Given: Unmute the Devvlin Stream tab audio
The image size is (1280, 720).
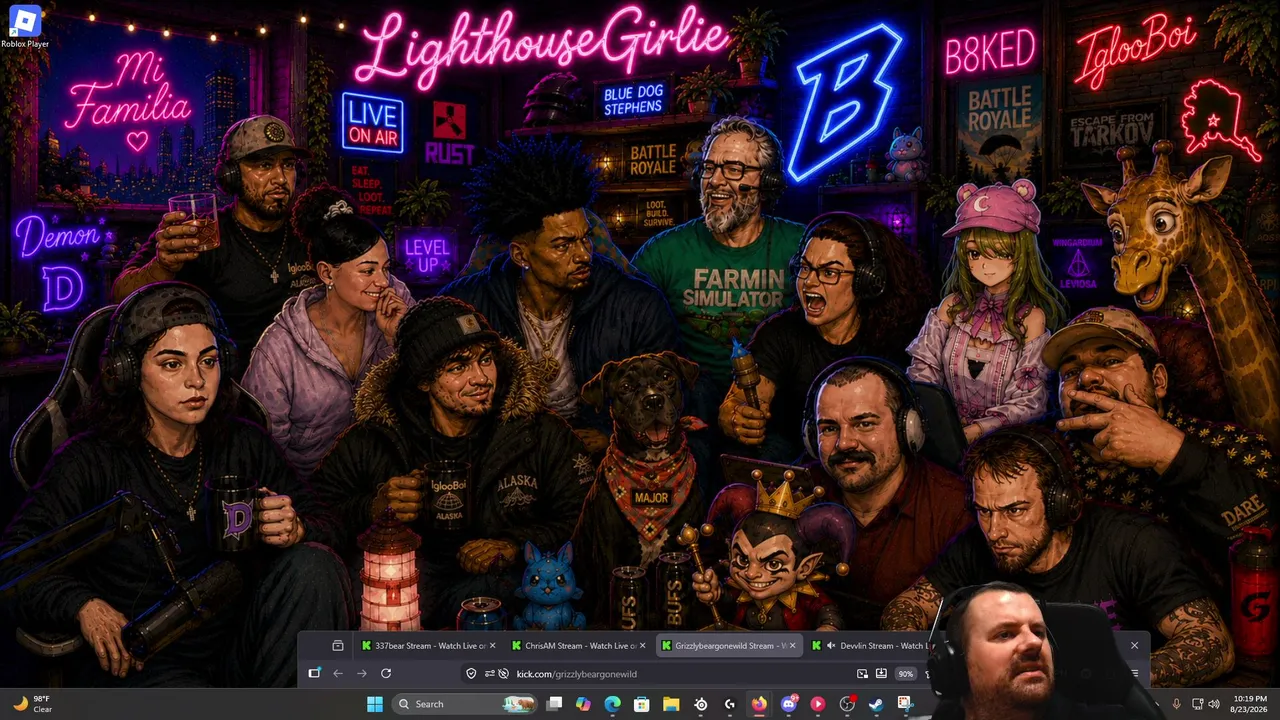Looking at the screenshot, I should pos(830,646).
